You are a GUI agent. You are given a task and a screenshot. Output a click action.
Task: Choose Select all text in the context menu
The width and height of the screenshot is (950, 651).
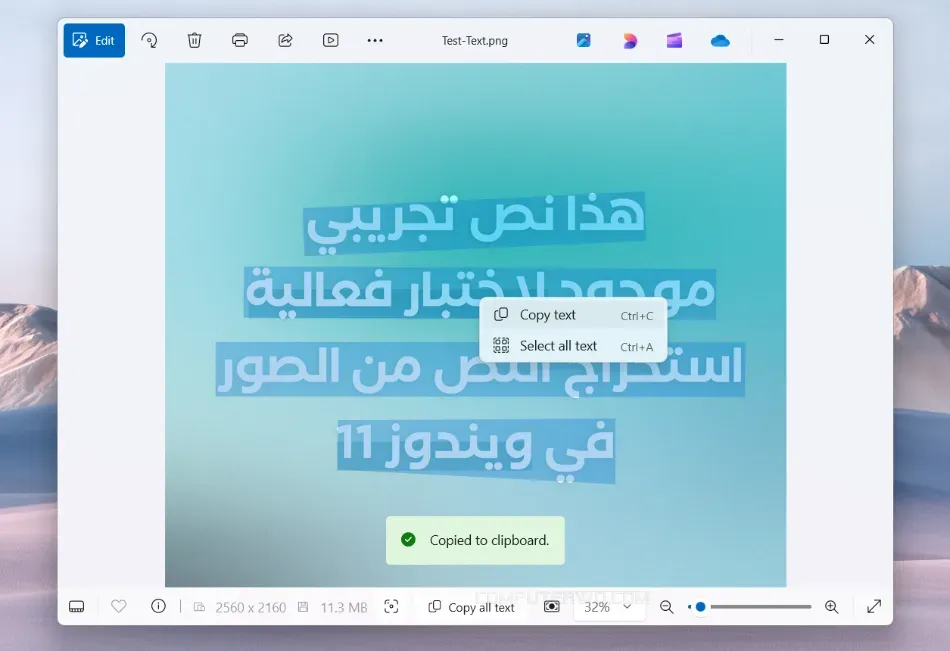pos(573,346)
